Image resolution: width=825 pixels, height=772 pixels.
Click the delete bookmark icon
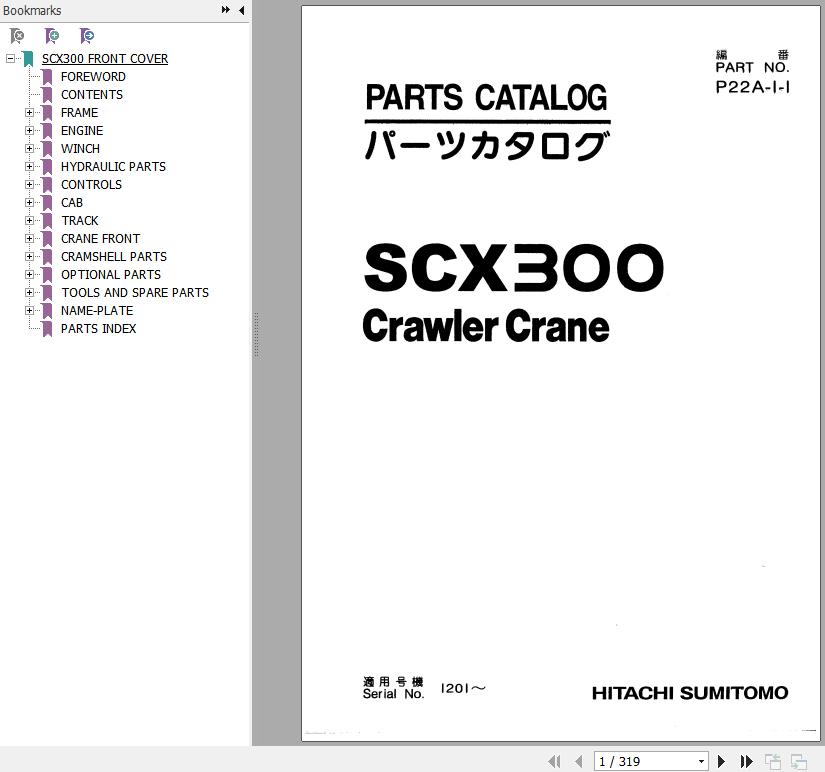coord(17,36)
